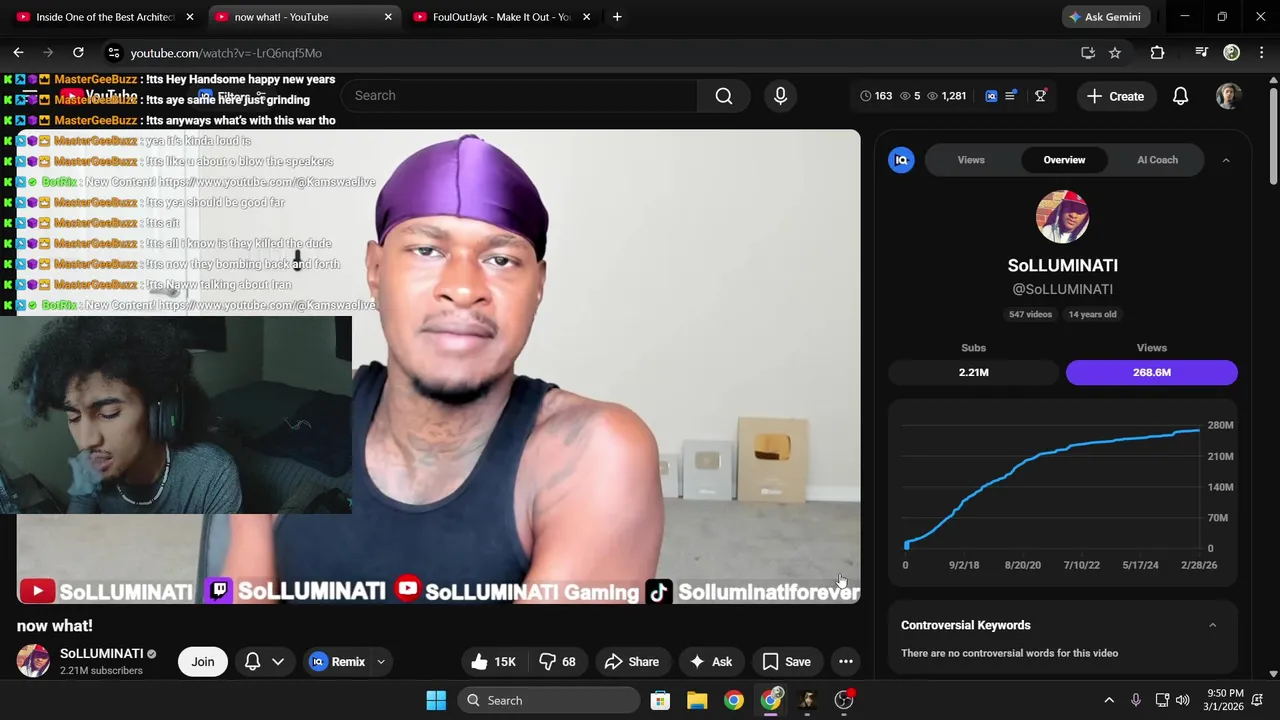This screenshot has height=720, width=1280.
Task: Switch to AI Coach tab in IQ panel
Action: click(x=1157, y=160)
